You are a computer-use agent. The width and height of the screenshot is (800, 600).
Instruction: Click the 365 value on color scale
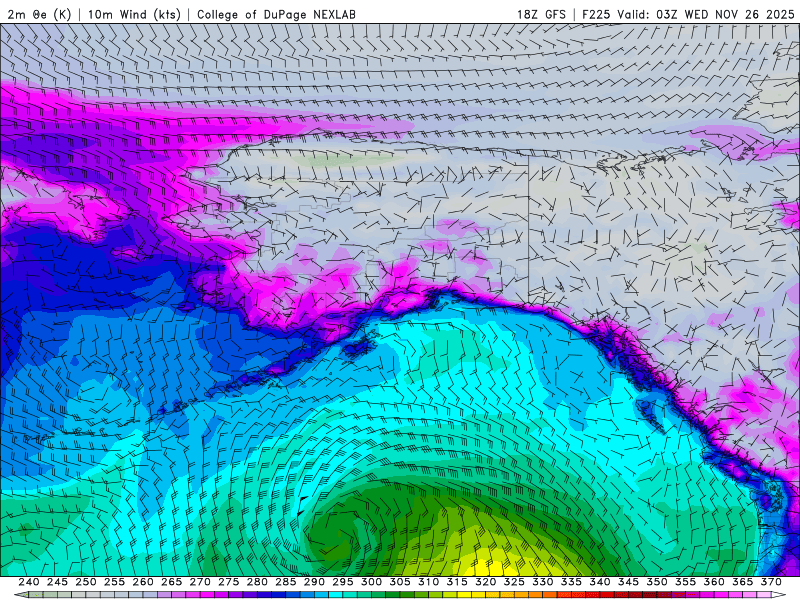pyautogui.click(x=743, y=582)
